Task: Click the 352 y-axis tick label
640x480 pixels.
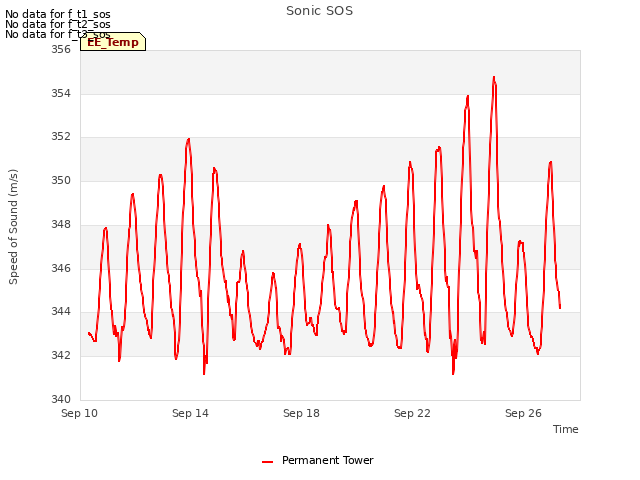Action: pyautogui.click(x=61, y=137)
